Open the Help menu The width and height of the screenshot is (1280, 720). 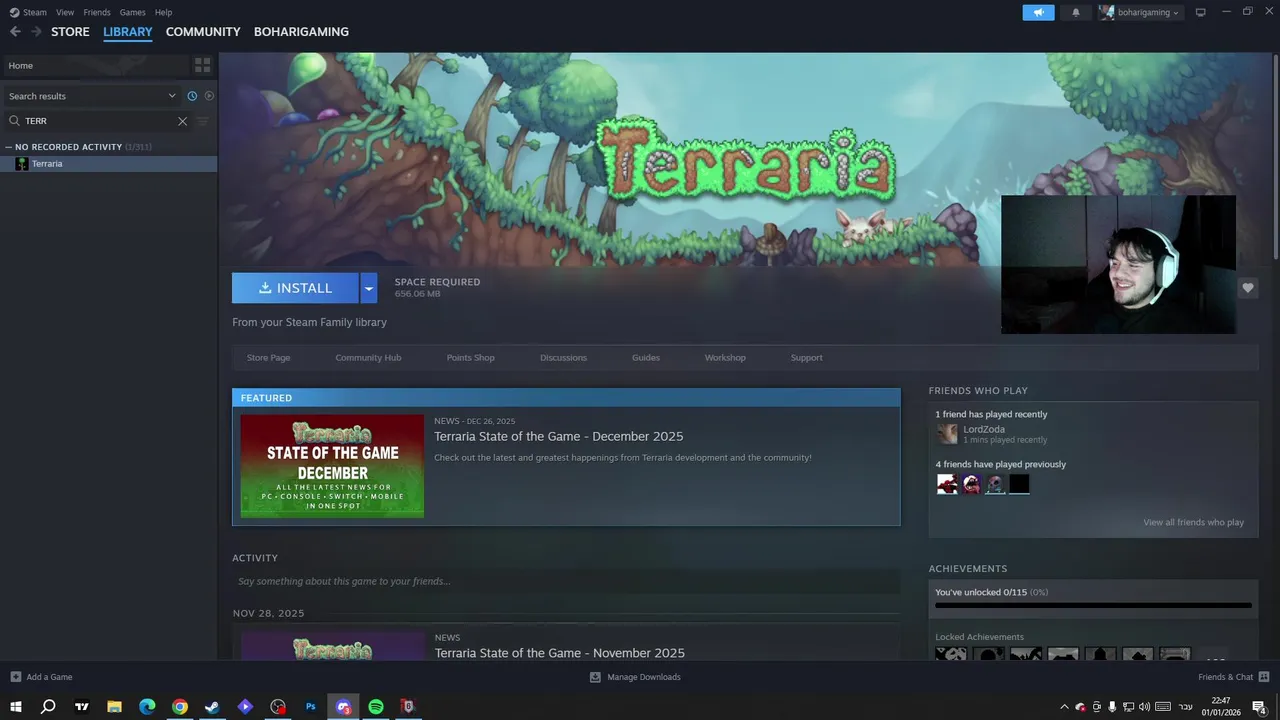pos(164,12)
